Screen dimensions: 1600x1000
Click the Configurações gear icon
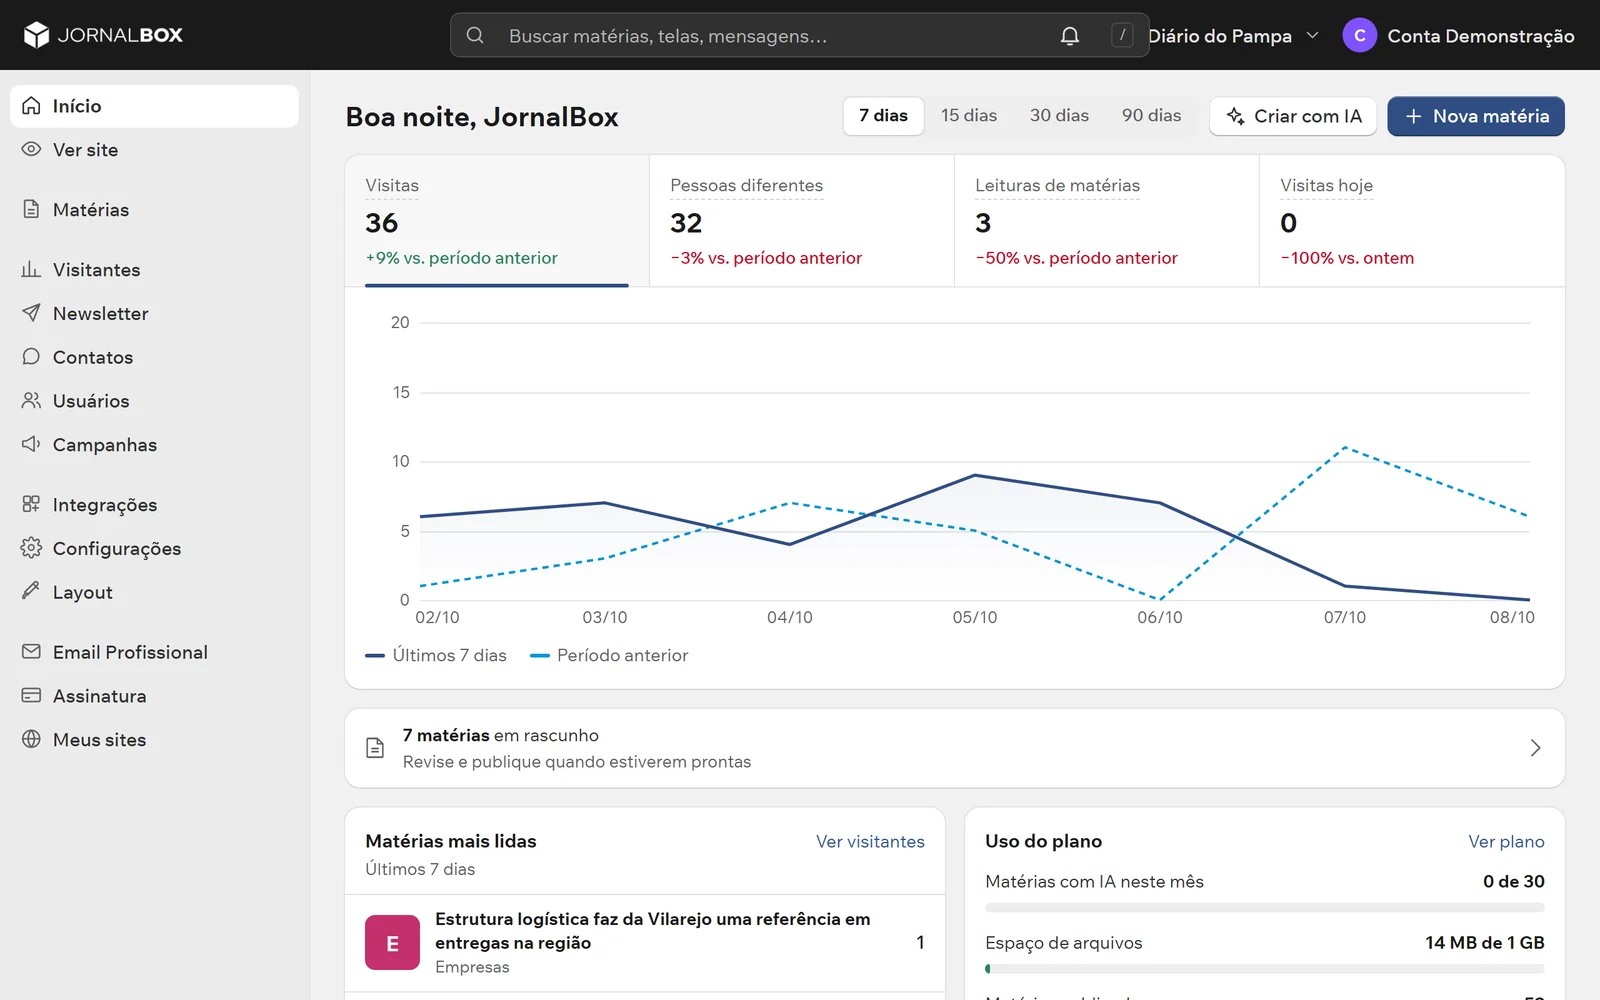(31, 548)
